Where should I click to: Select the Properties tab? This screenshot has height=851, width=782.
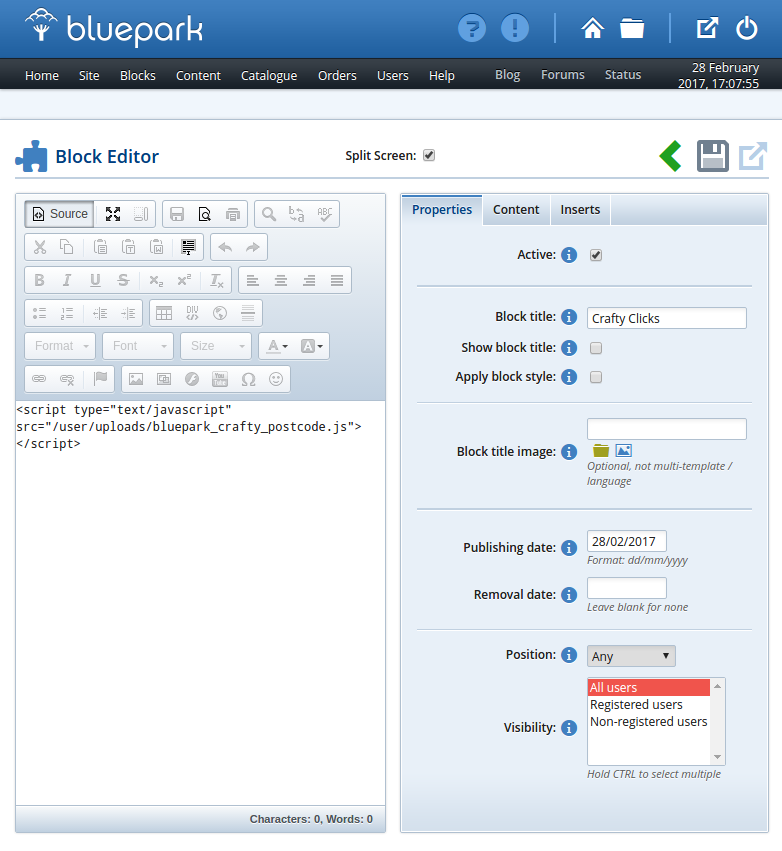(x=442, y=209)
